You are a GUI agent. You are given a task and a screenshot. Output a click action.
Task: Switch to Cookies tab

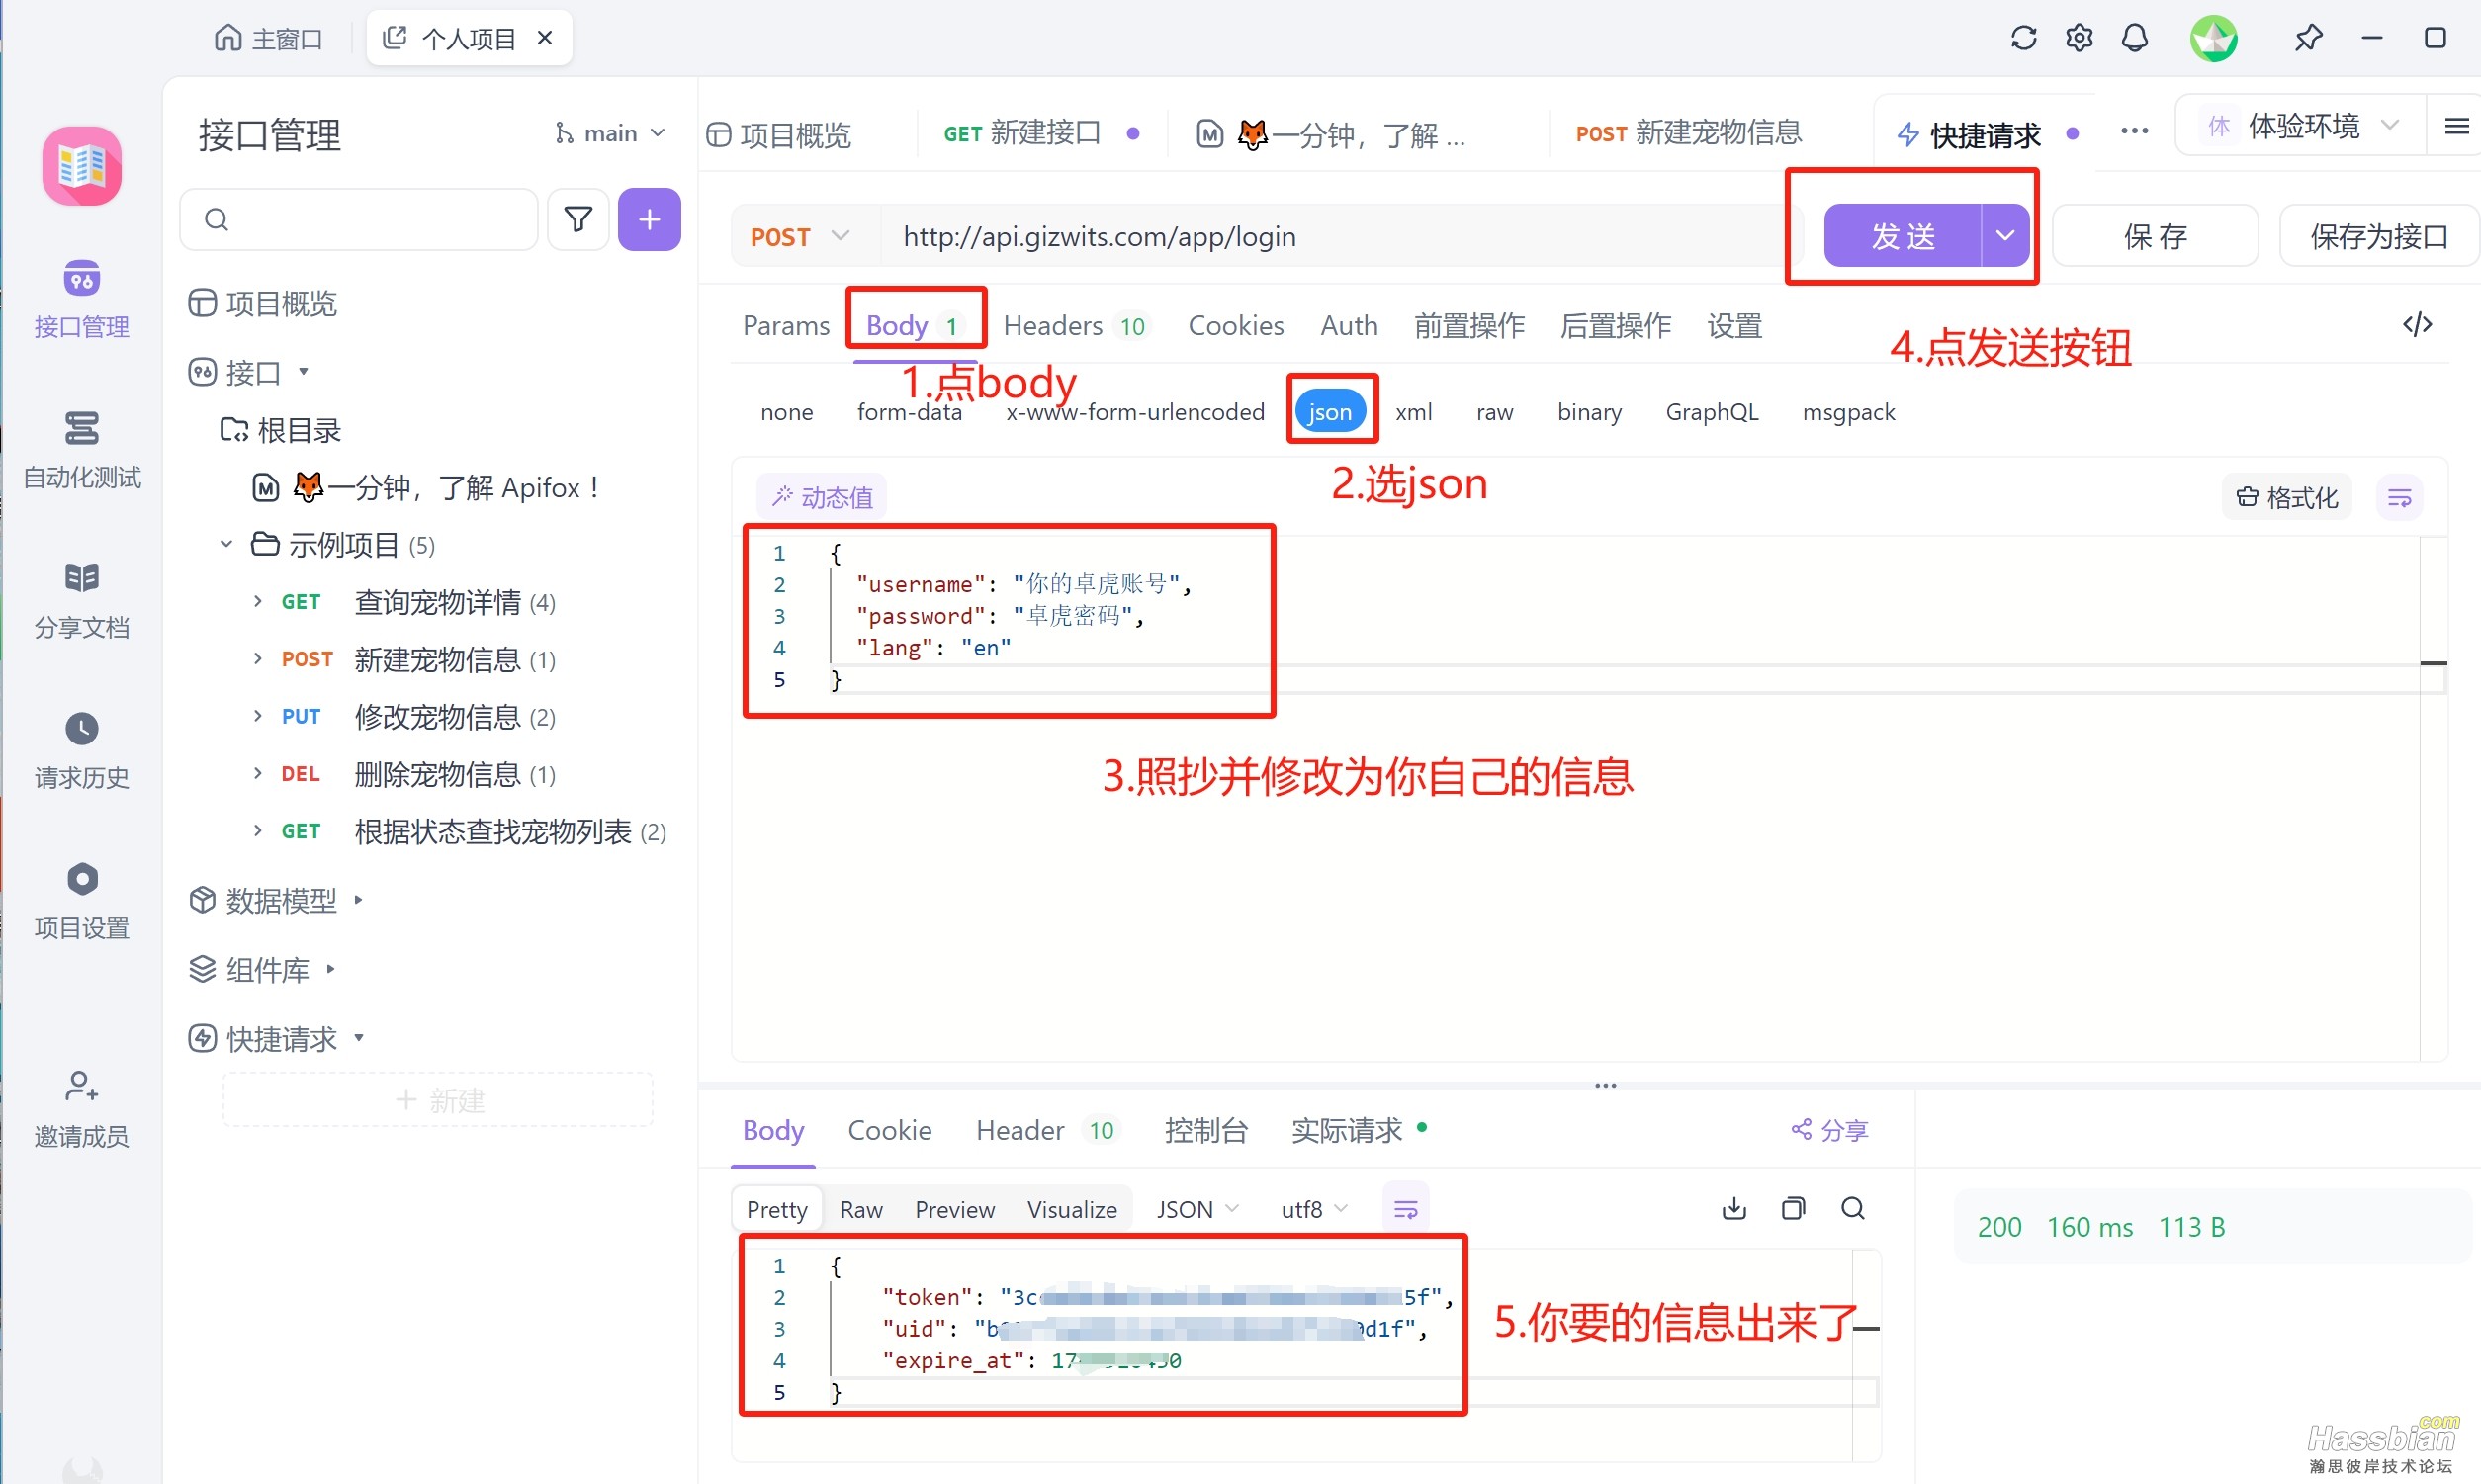pyautogui.click(x=1235, y=325)
